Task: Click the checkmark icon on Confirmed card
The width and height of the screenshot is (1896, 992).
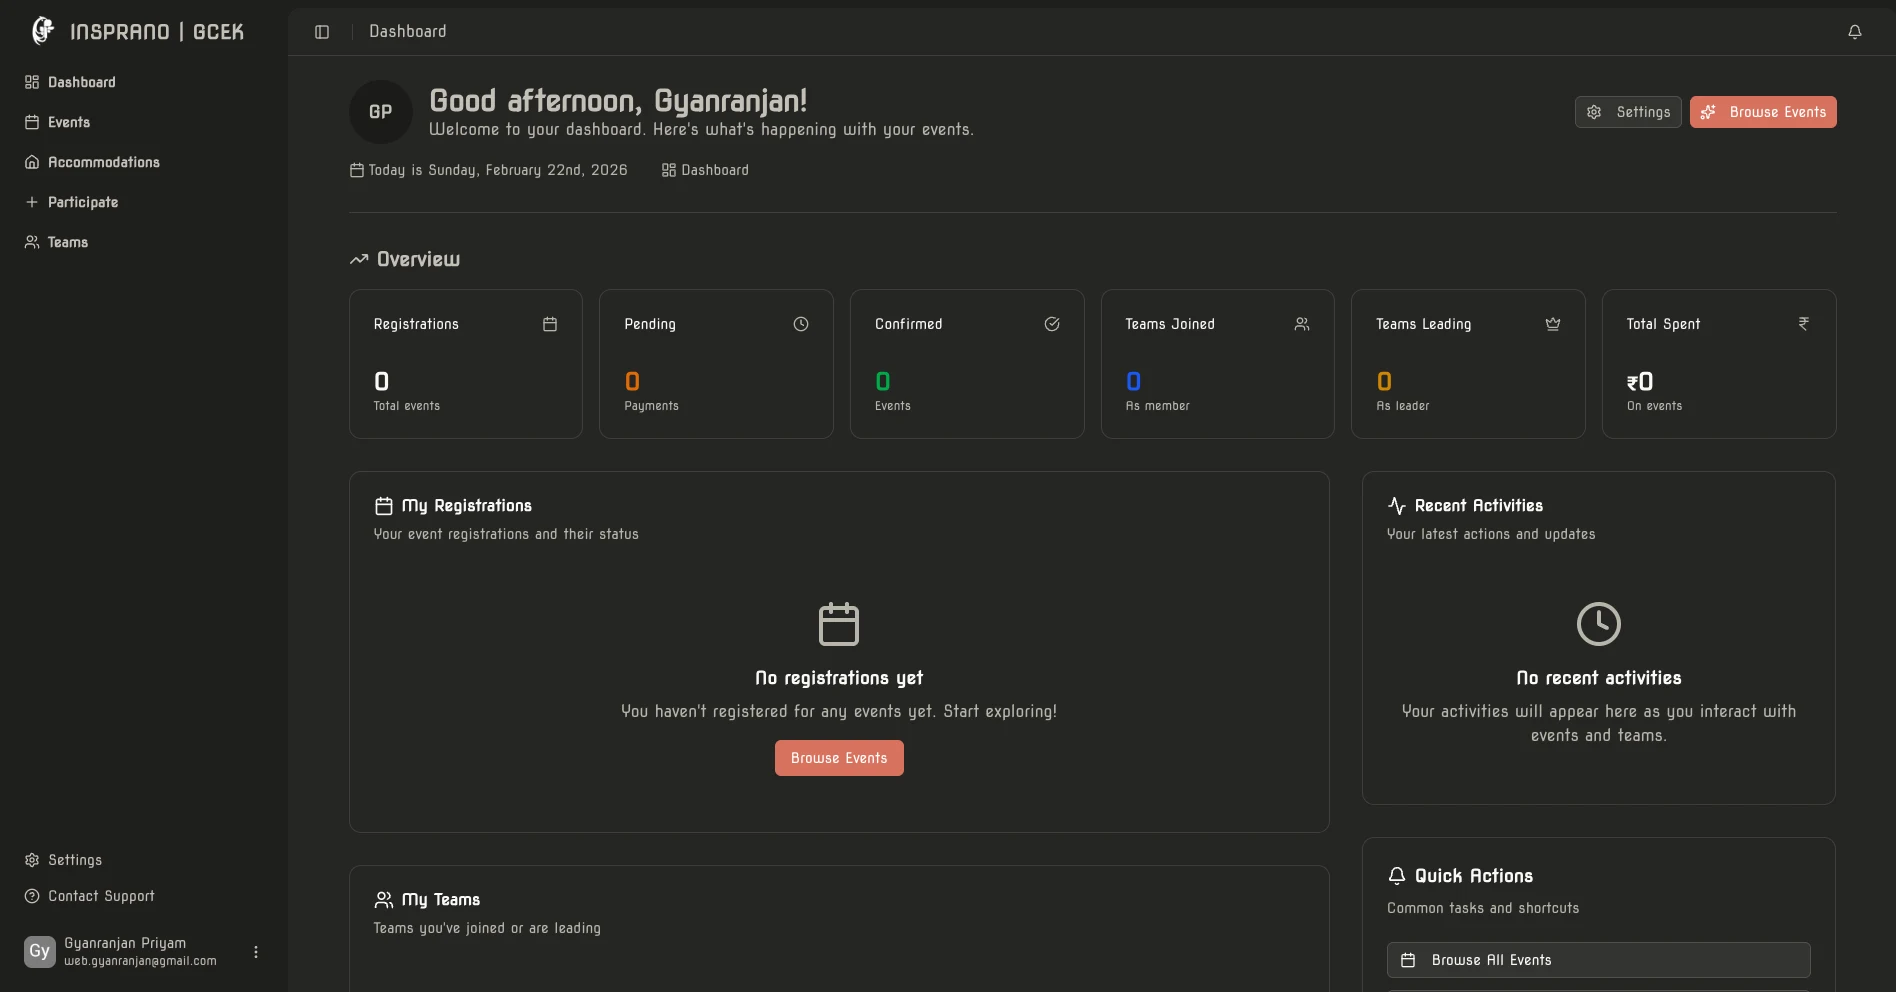Action: 1052,324
